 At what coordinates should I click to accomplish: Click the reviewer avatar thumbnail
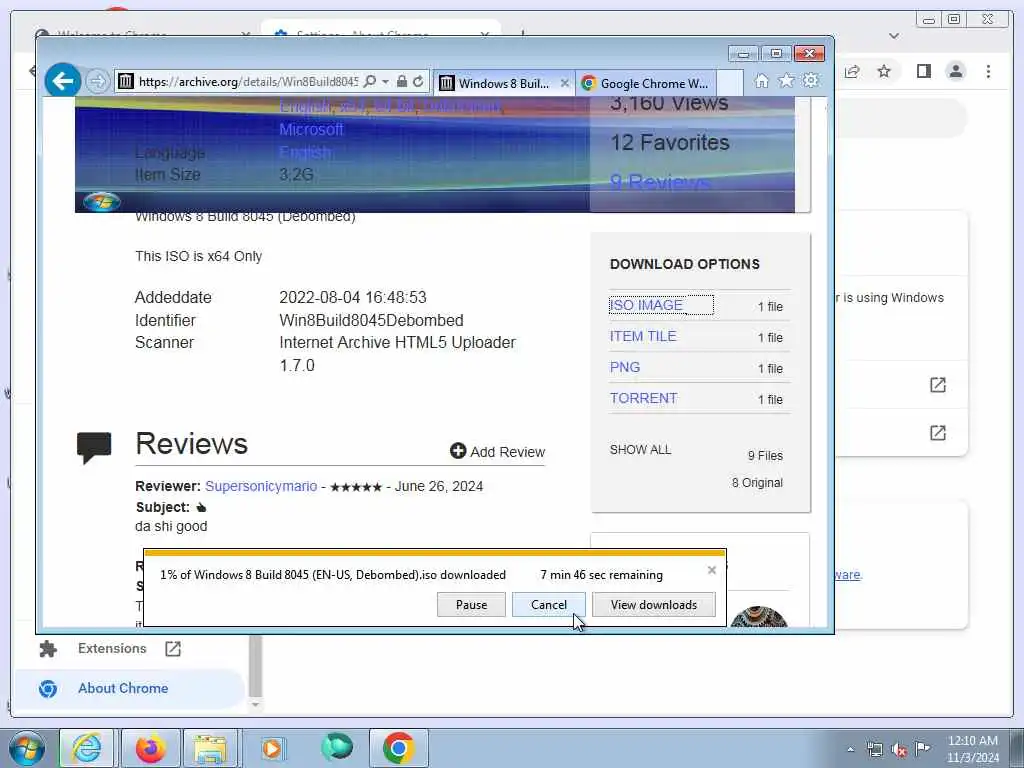coord(759,617)
